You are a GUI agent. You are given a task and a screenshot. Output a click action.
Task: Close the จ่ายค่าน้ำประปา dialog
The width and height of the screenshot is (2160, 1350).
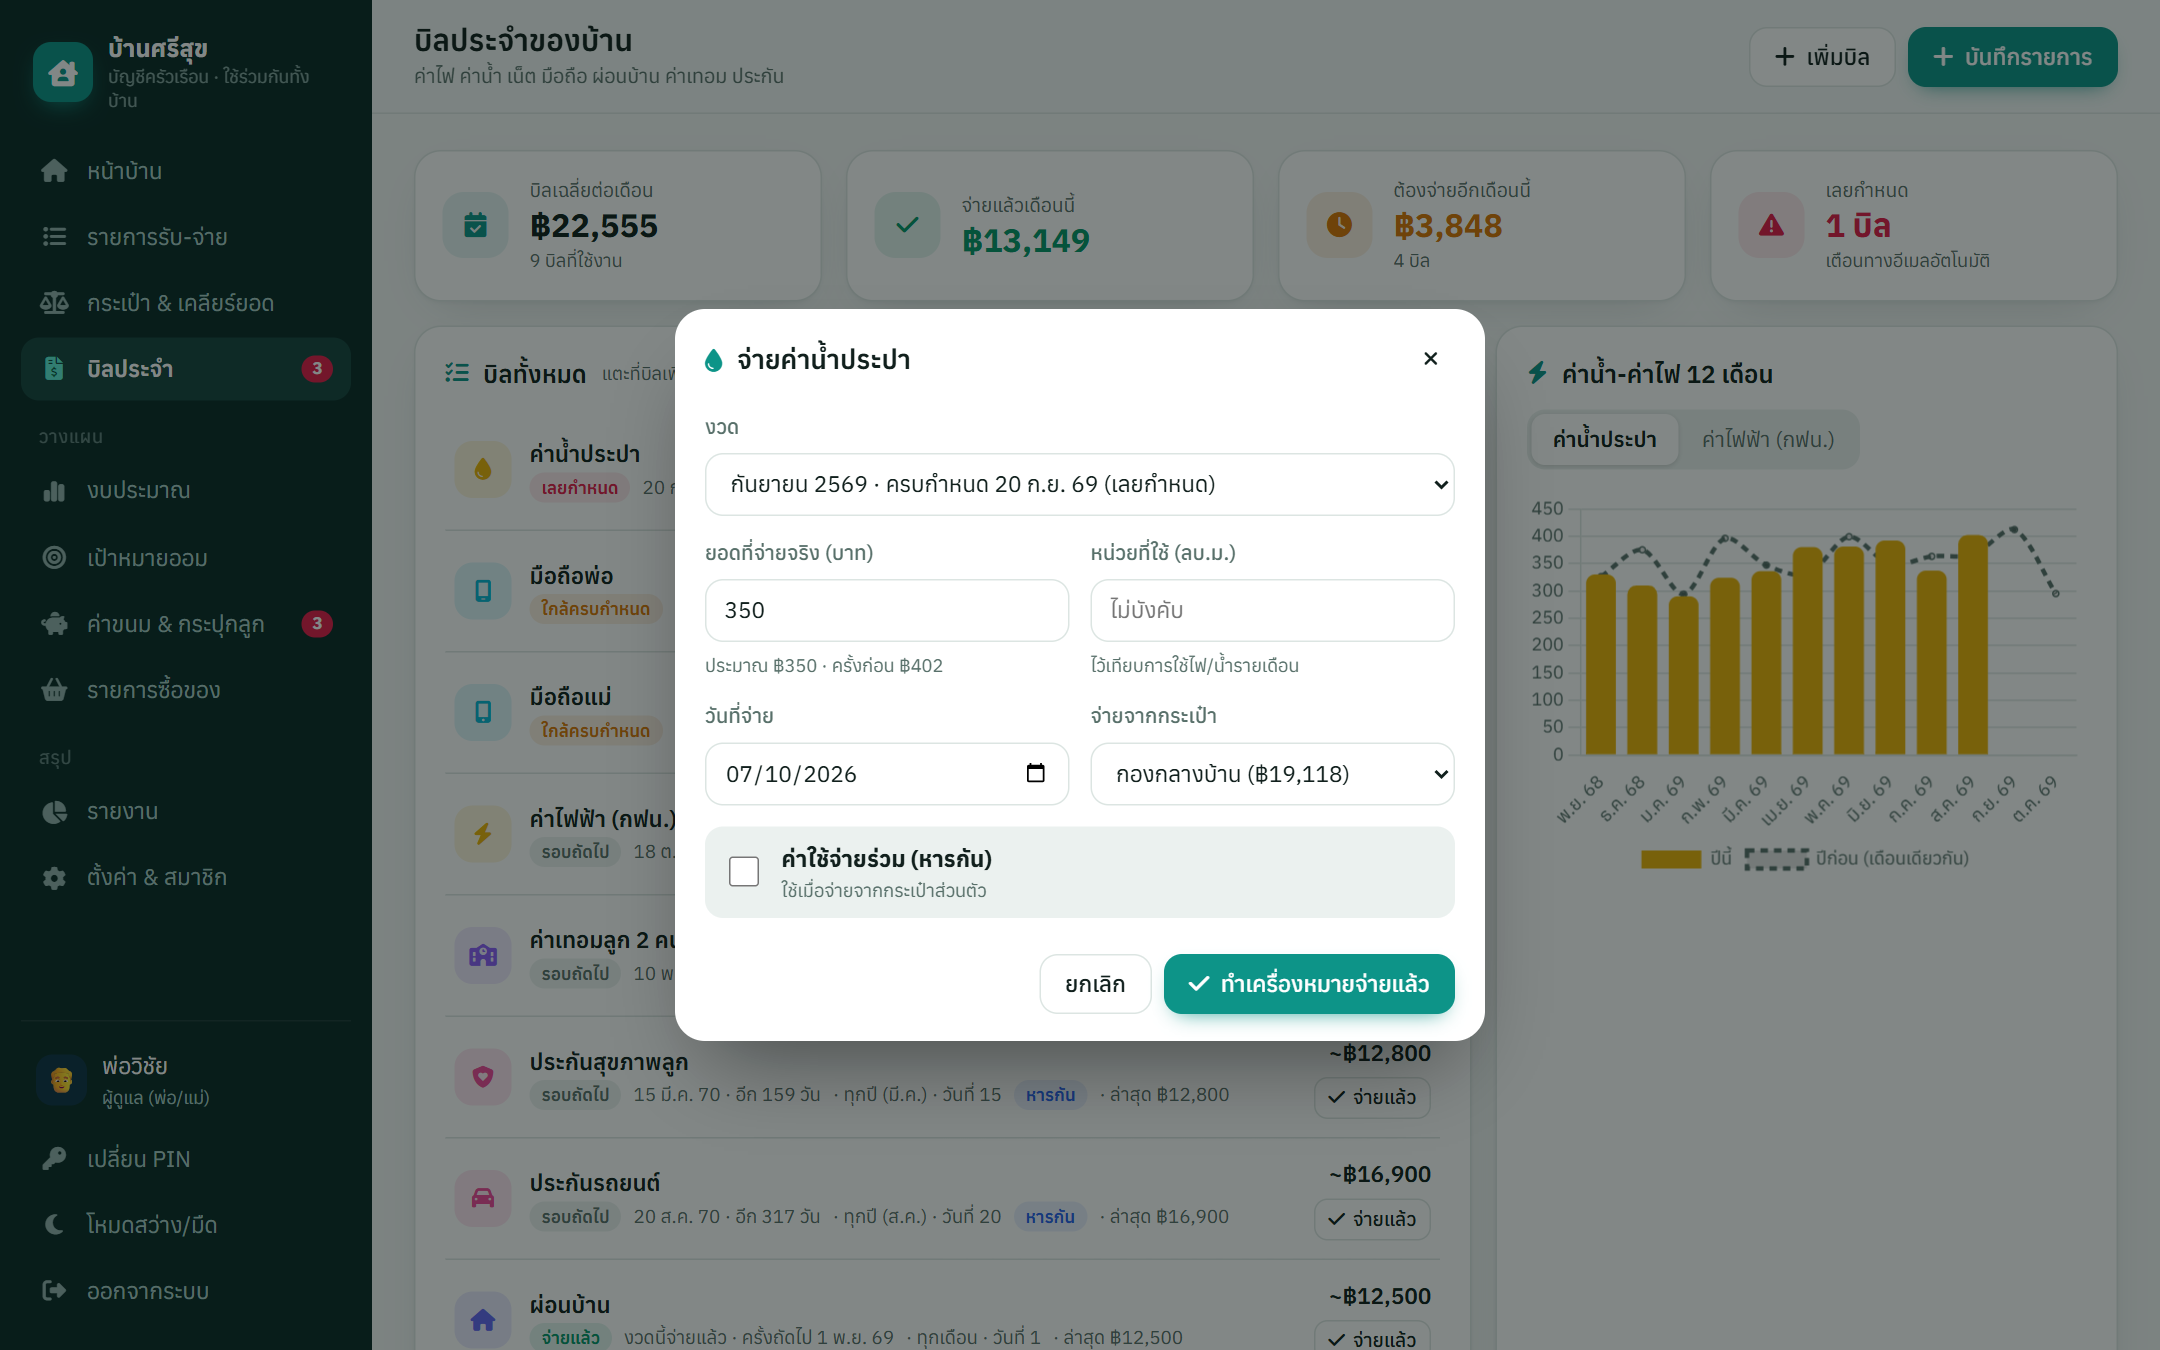1430,359
